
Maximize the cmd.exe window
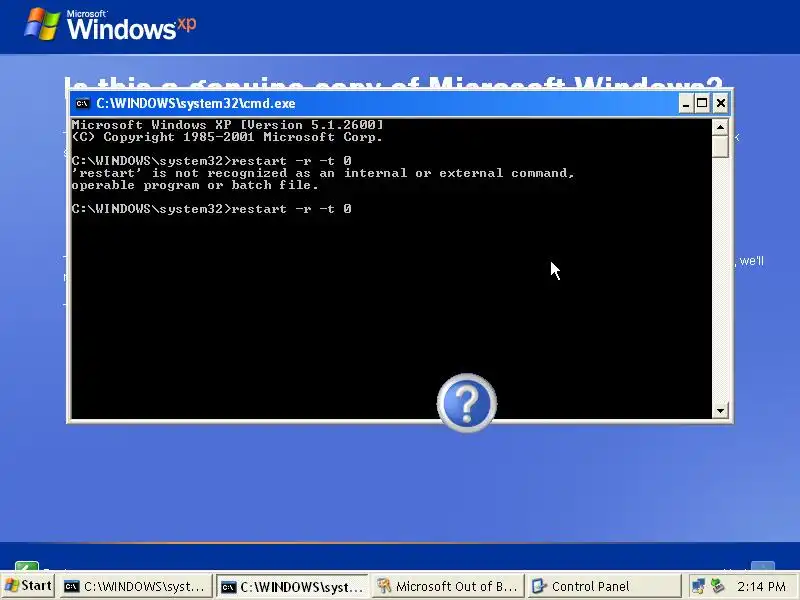pos(703,104)
